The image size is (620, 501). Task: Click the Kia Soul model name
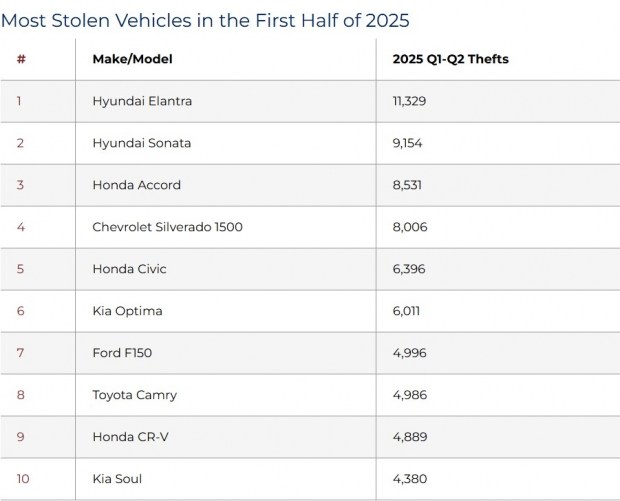pos(117,479)
